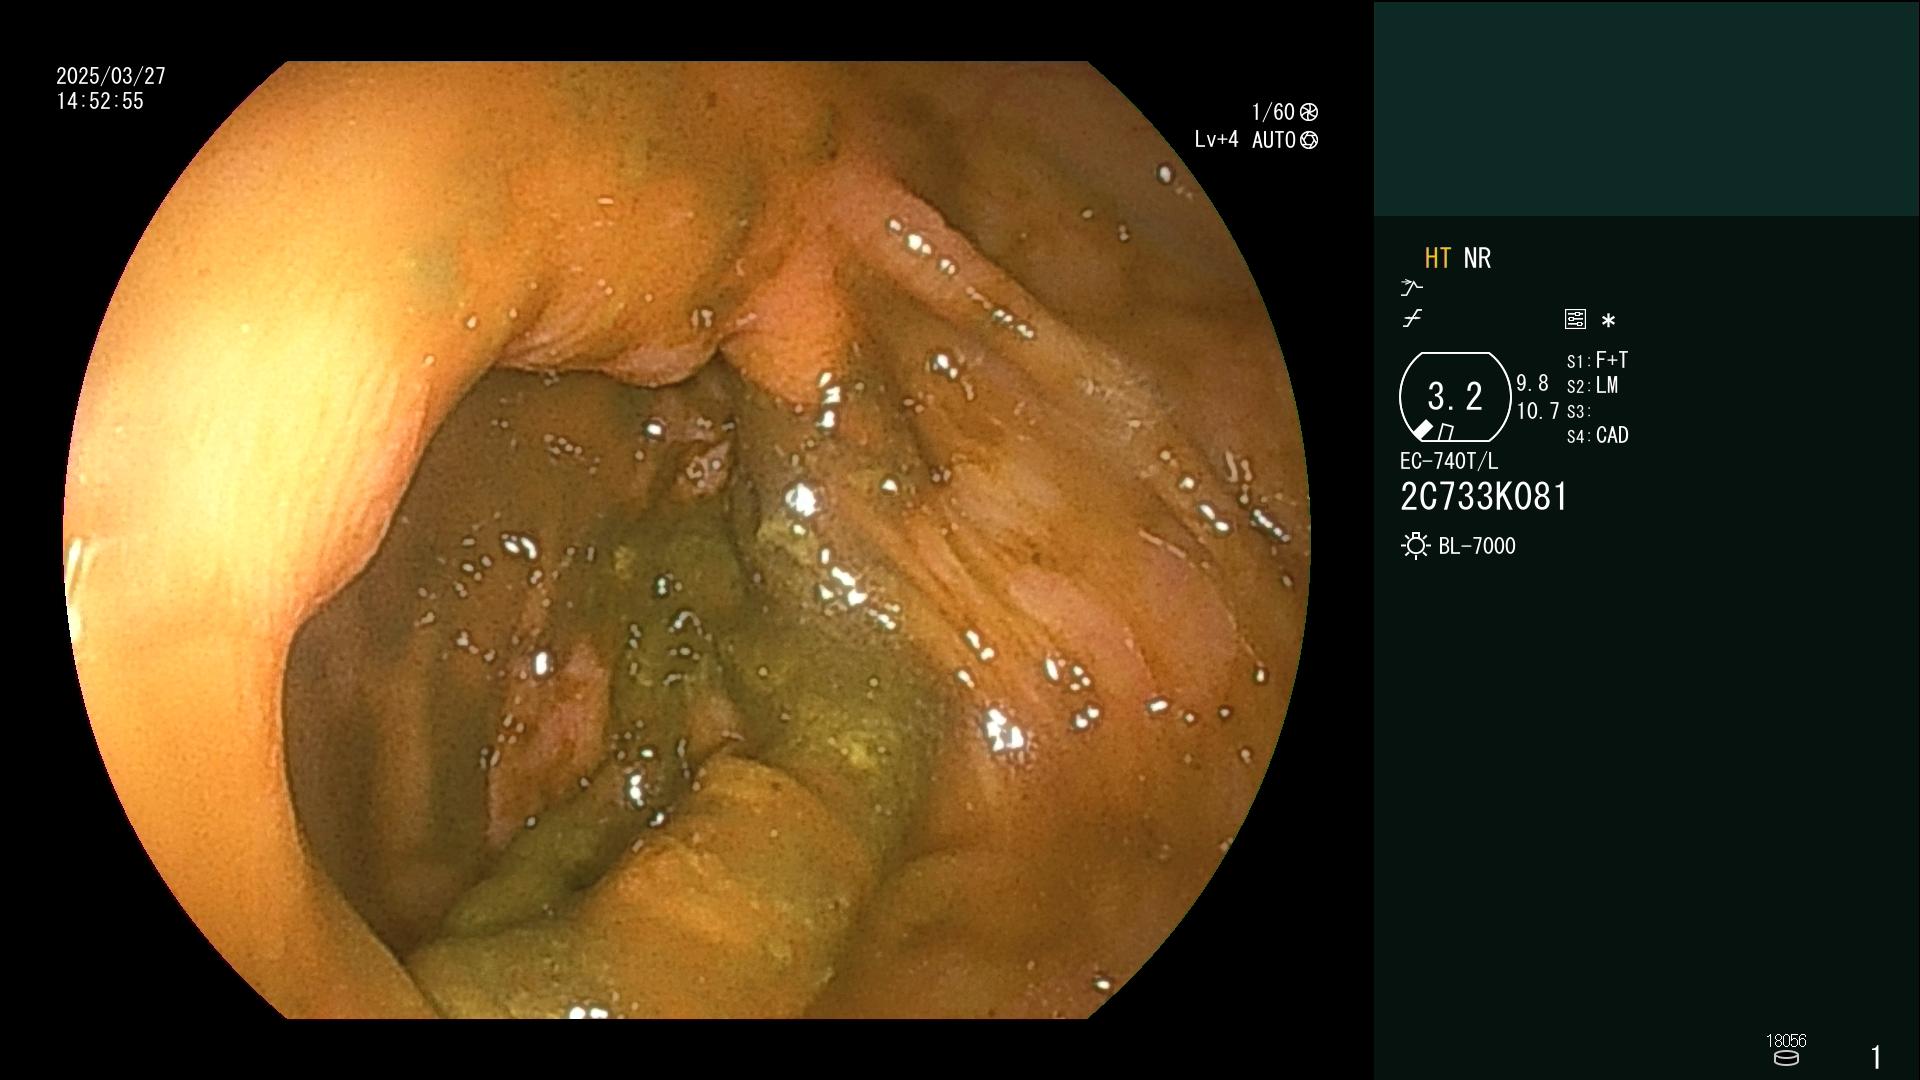The width and height of the screenshot is (1920, 1080).
Task: Click the shutter icon beside 1/60
Action: pyautogui.click(x=1309, y=112)
